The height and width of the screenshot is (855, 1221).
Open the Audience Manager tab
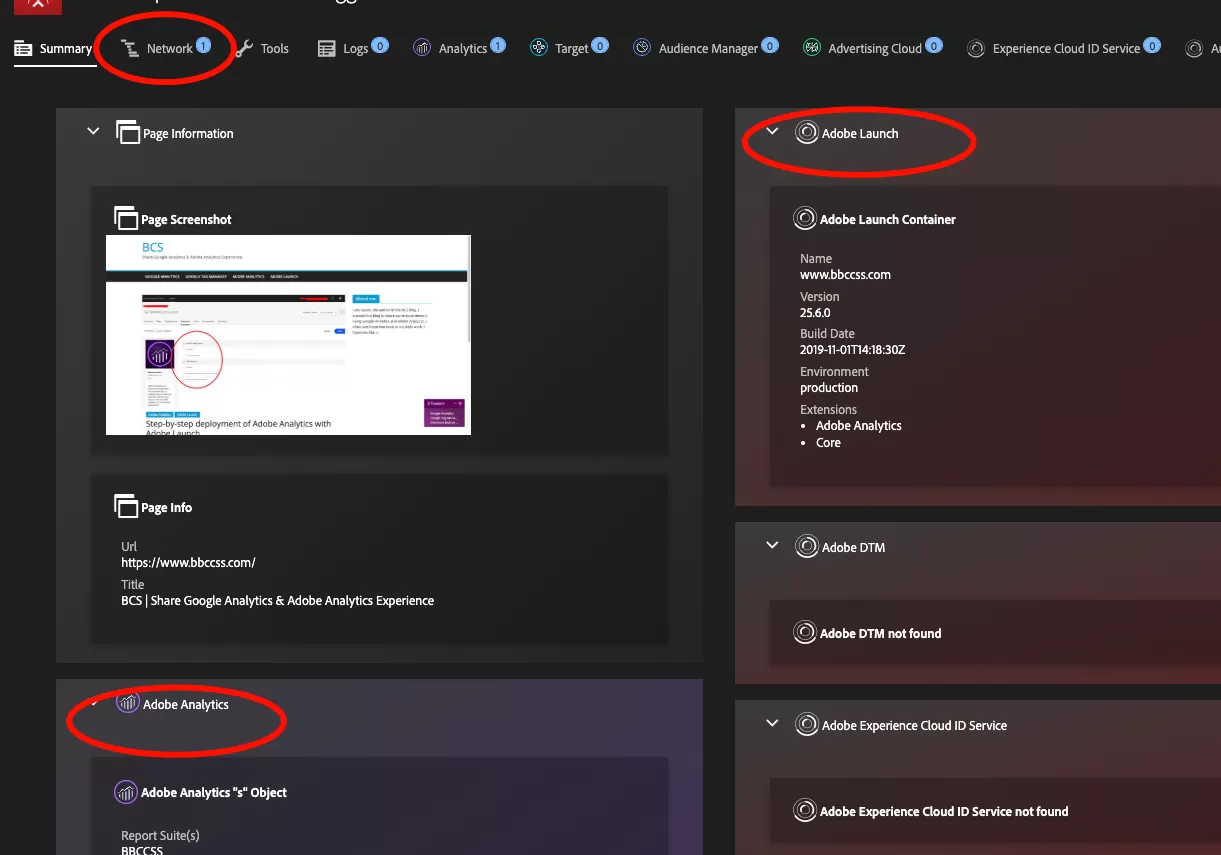click(x=705, y=48)
